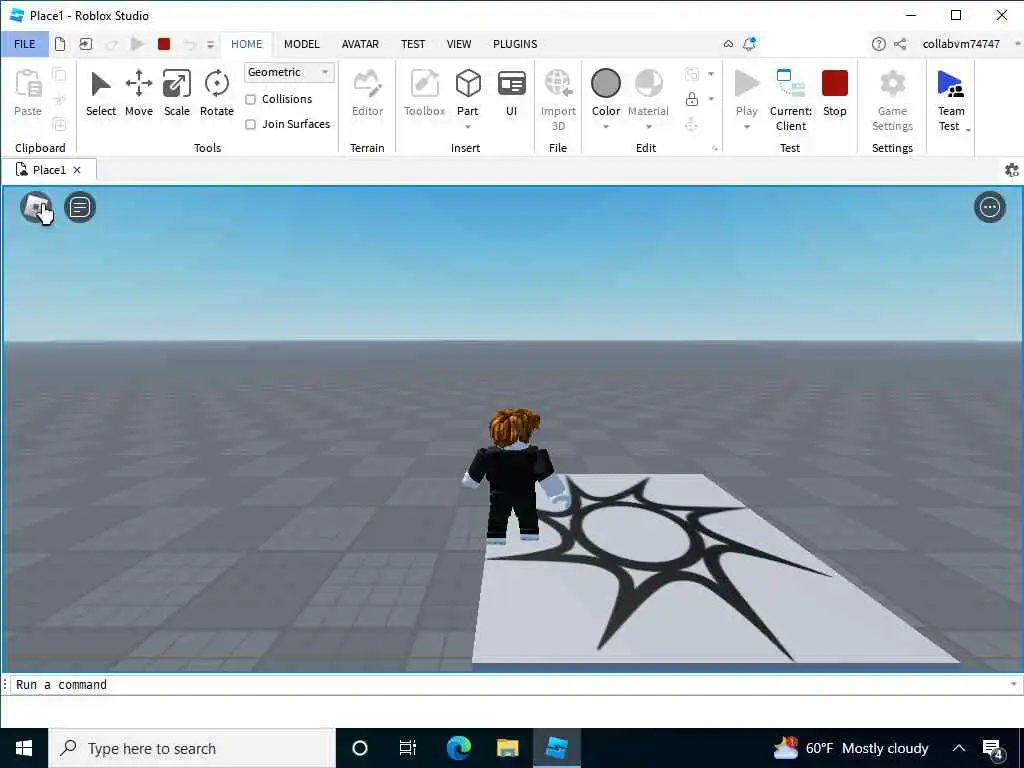Open File Explorer from taskbar
This screenshot has height=768, width=1024.
(x=507, y=748)
